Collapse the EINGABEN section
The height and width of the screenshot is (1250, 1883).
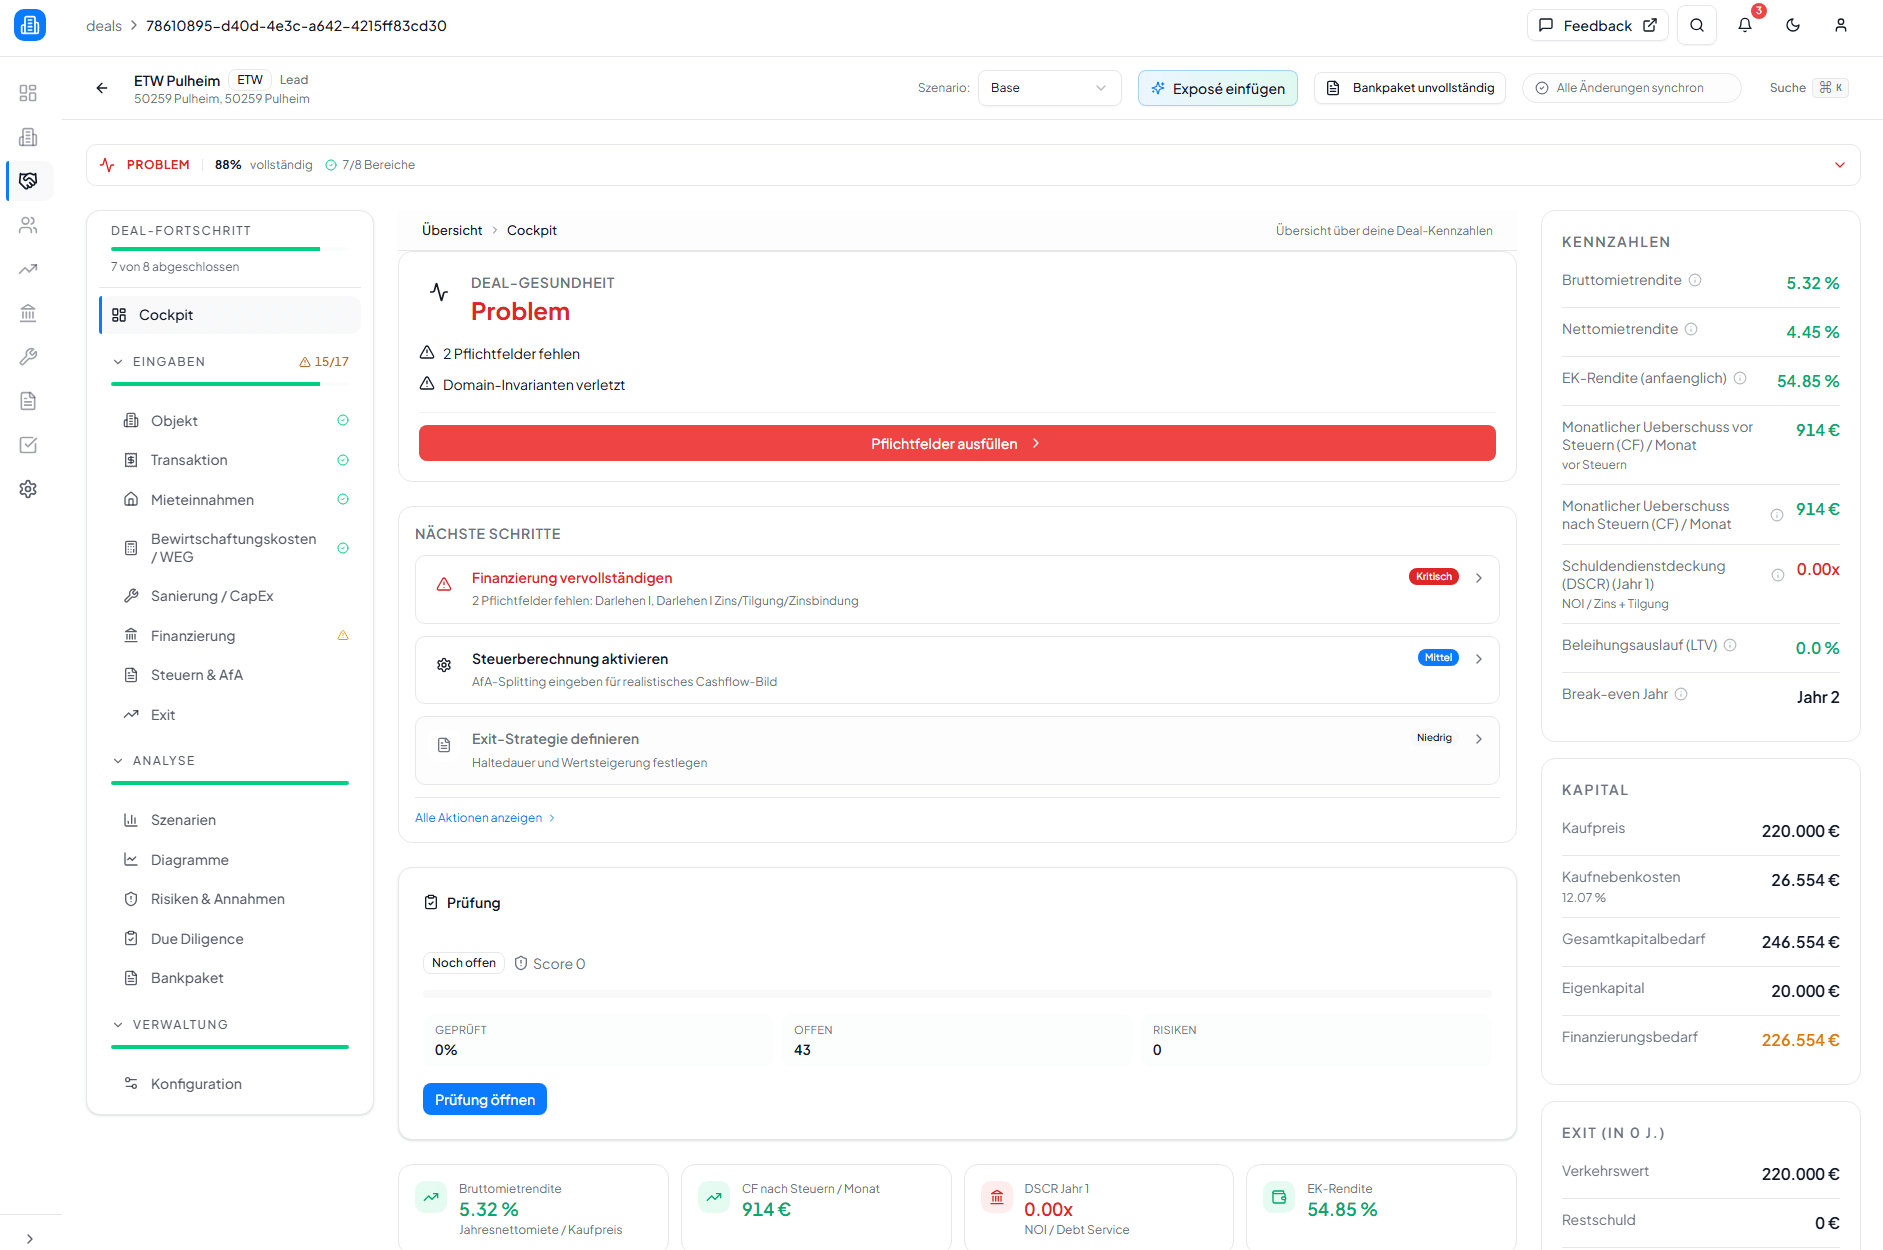119,362
